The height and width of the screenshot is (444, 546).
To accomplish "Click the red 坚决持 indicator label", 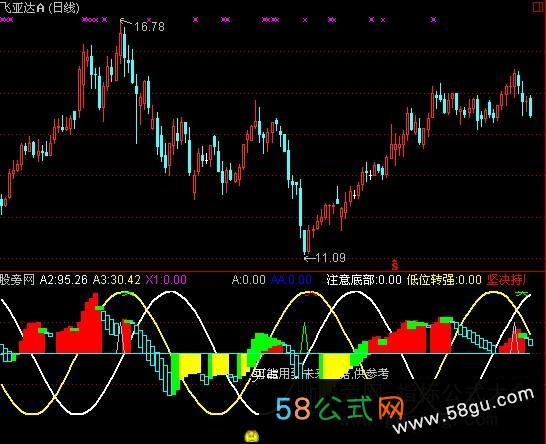I will point(507,280).
